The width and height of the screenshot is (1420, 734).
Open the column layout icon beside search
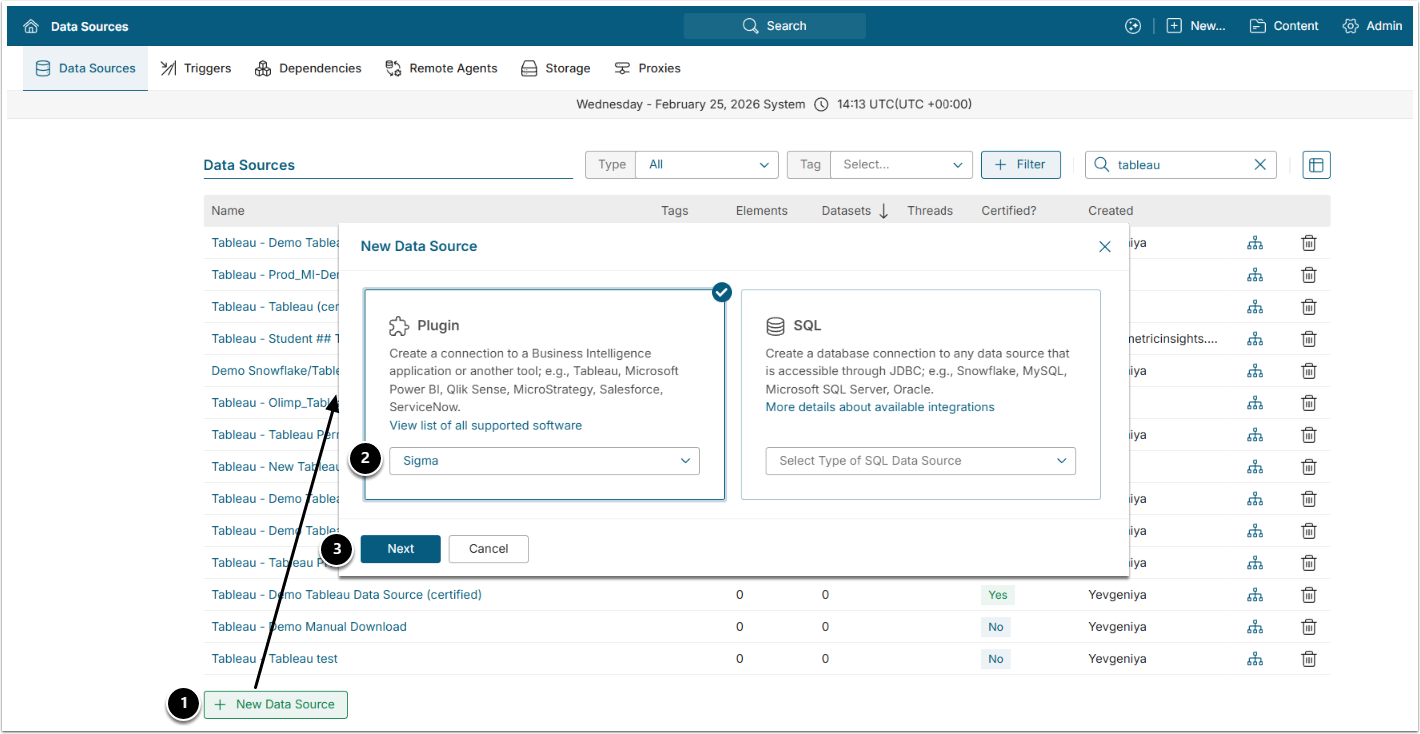1316,165
